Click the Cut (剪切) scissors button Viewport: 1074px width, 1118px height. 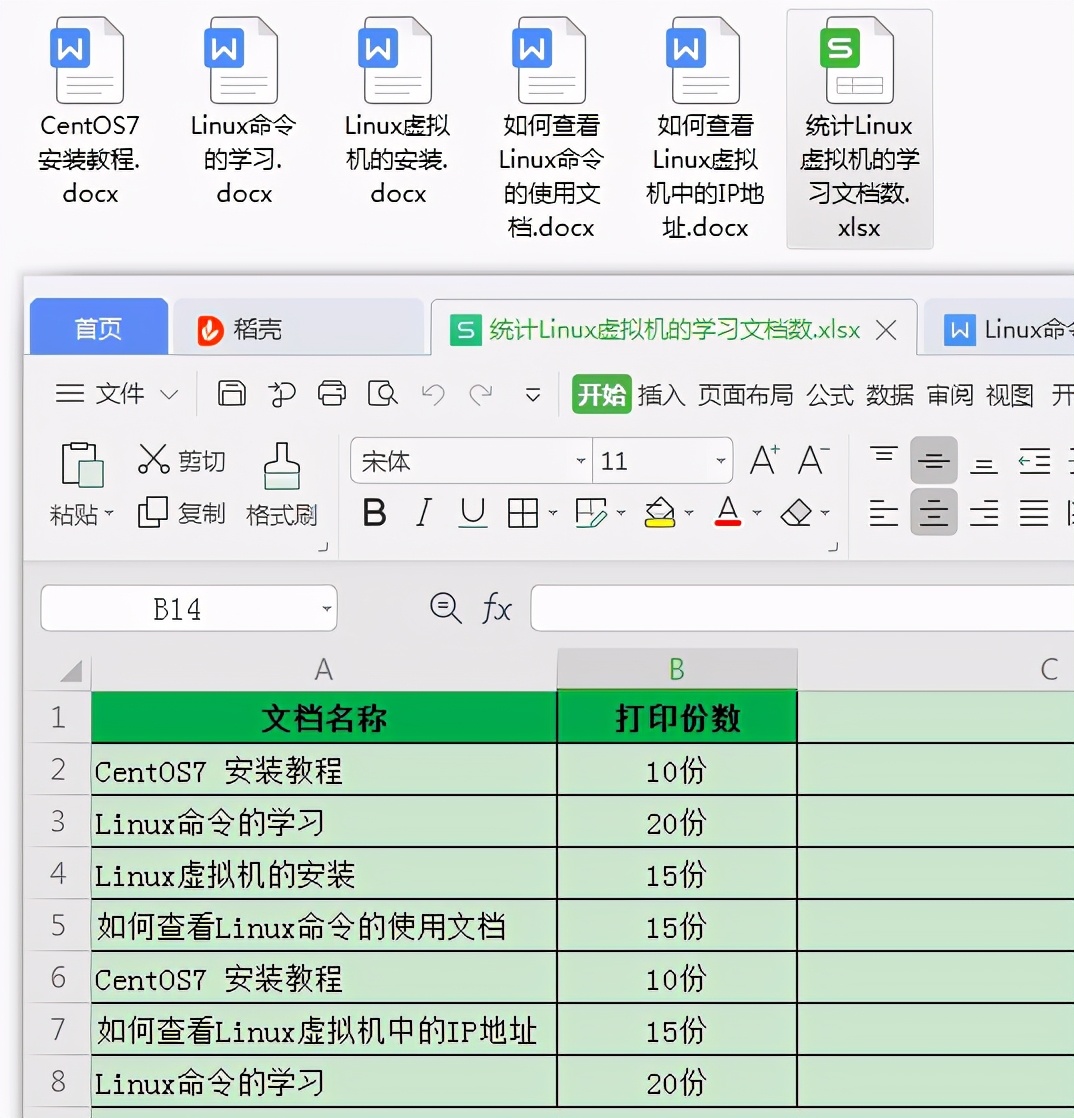coord(182,461)
